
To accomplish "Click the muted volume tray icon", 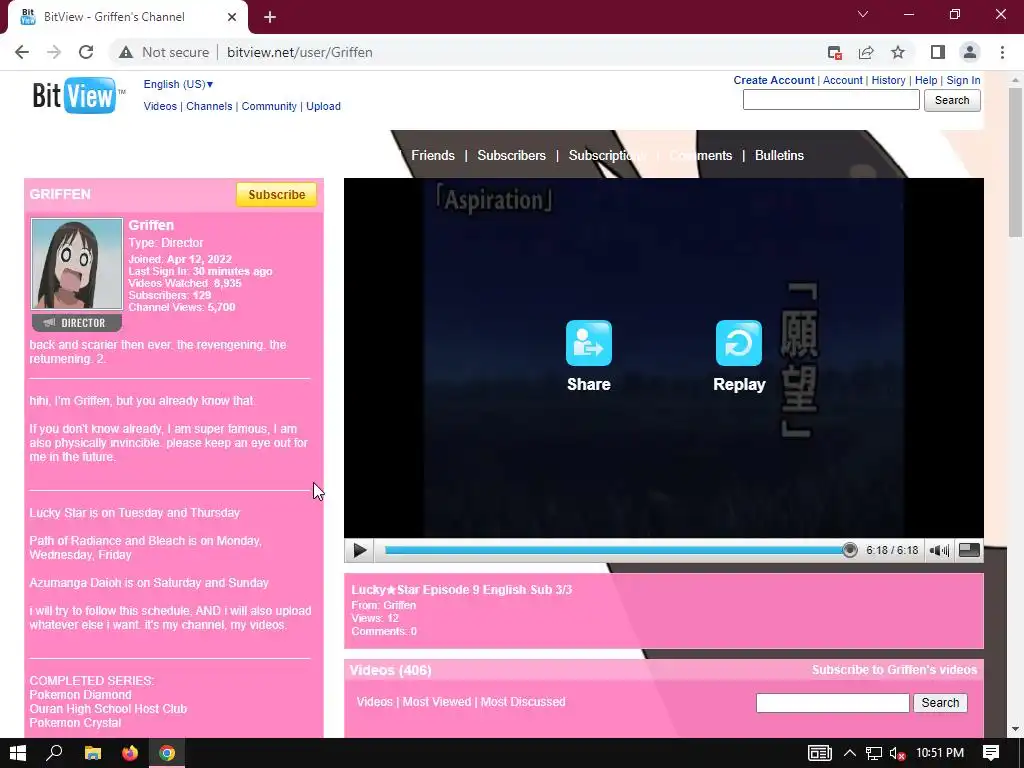I will point(897,753).
